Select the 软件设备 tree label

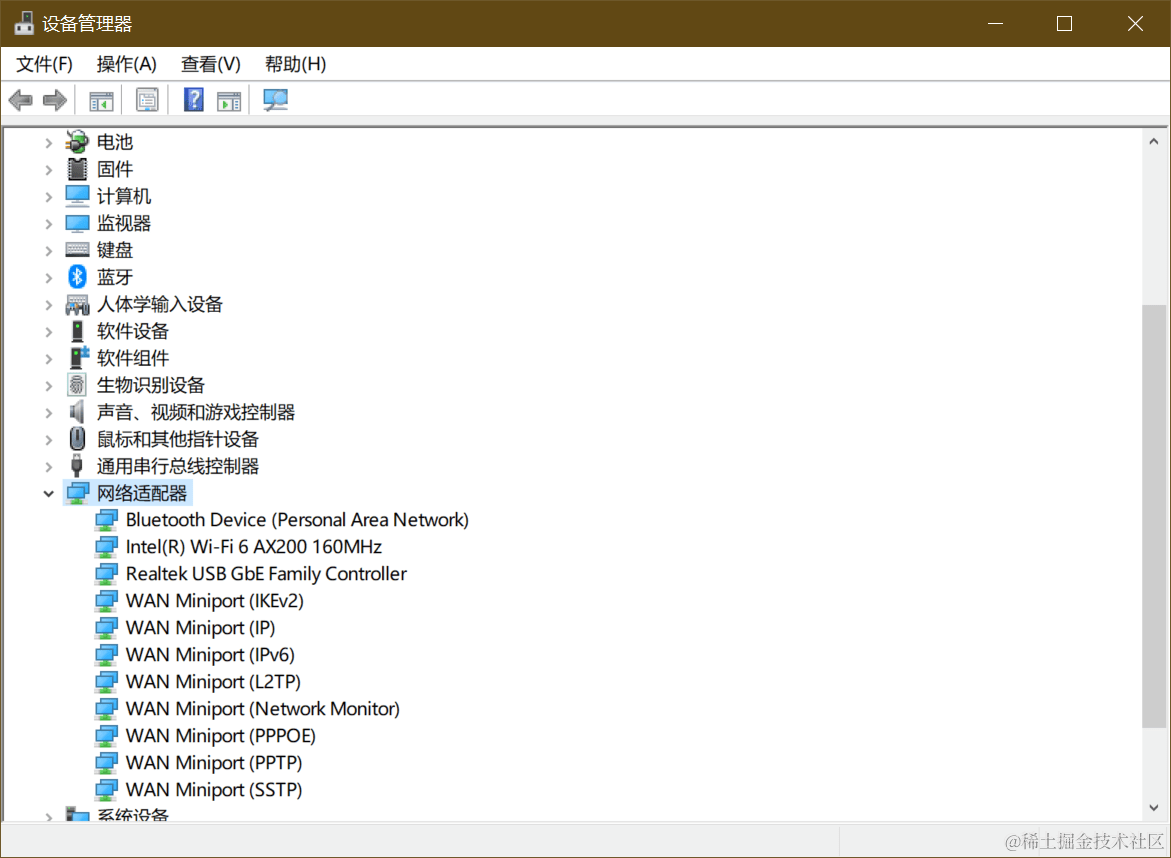point(132,331)
